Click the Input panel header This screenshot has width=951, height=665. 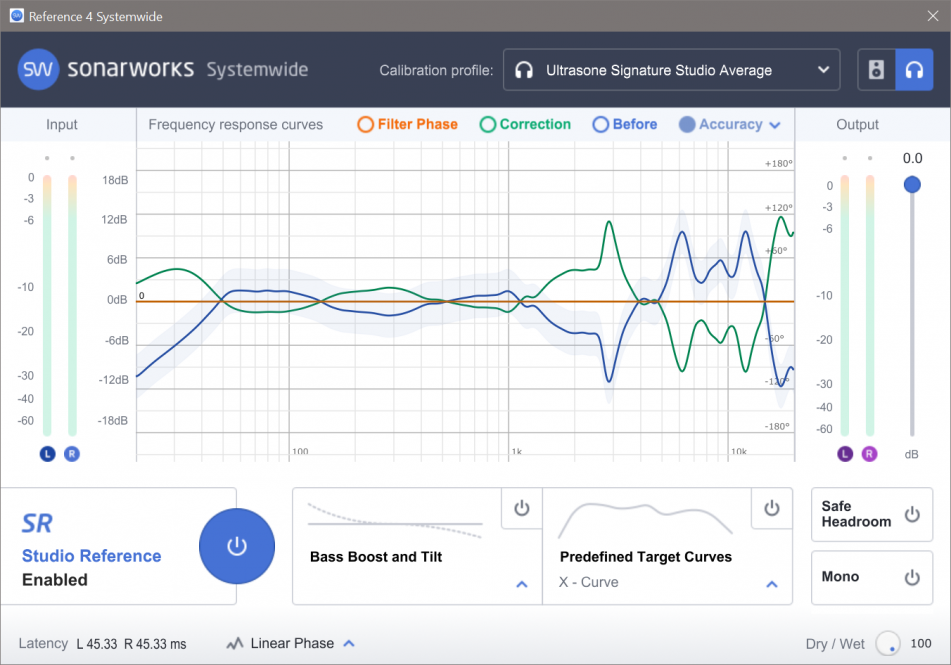pyautogui.click(x=62, y=124)
